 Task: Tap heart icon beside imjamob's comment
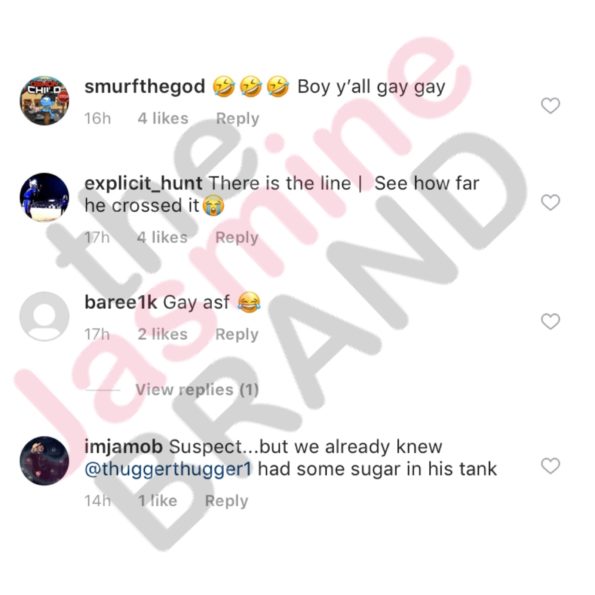[x=550, y=466]
